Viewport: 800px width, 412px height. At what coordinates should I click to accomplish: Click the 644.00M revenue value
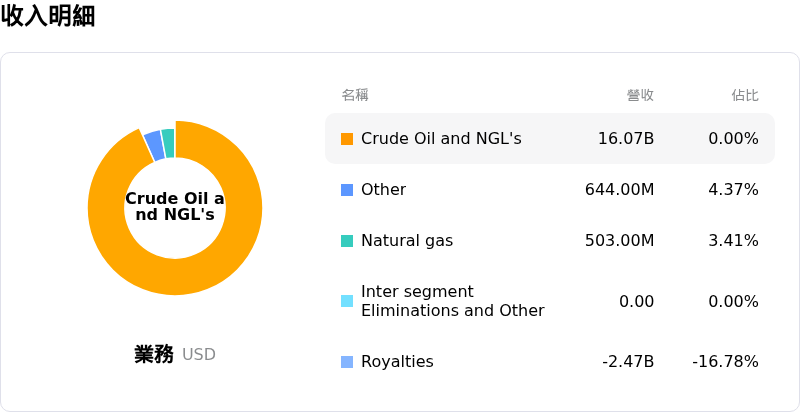point(619,190)
